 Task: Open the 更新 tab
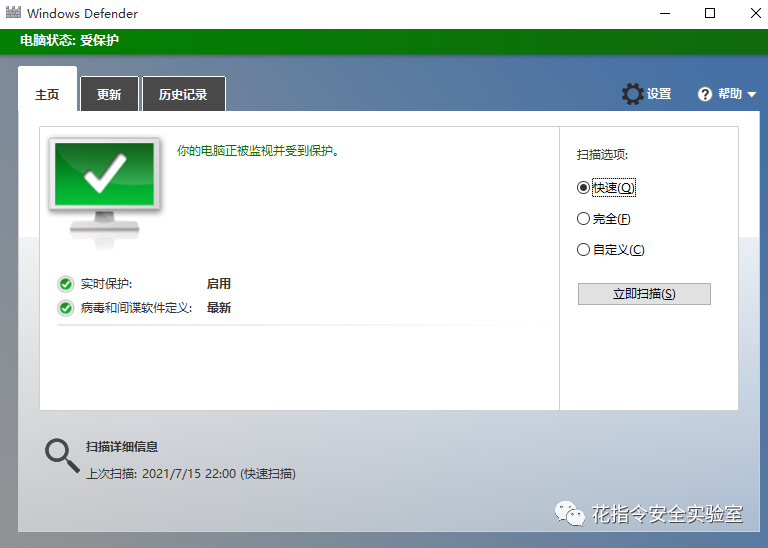click(x=109, y=94)
